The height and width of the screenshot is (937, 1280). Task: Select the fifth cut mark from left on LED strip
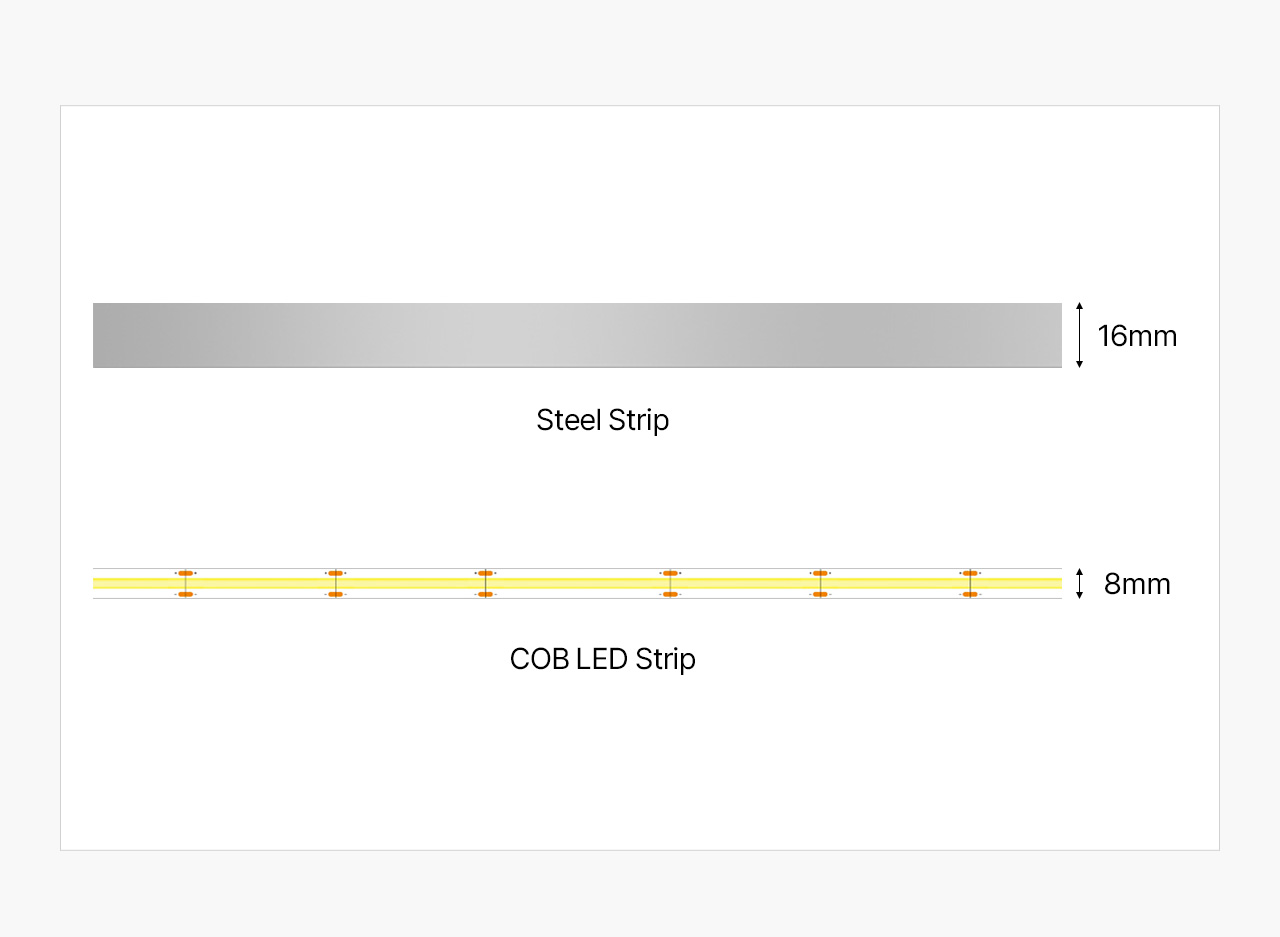(820, 583)
